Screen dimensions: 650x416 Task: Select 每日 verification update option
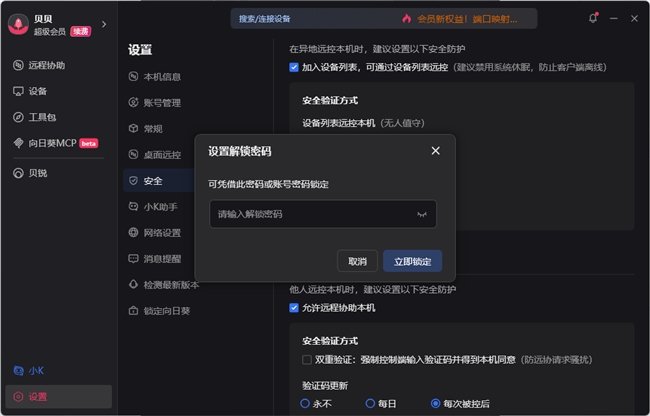(370, 403)
